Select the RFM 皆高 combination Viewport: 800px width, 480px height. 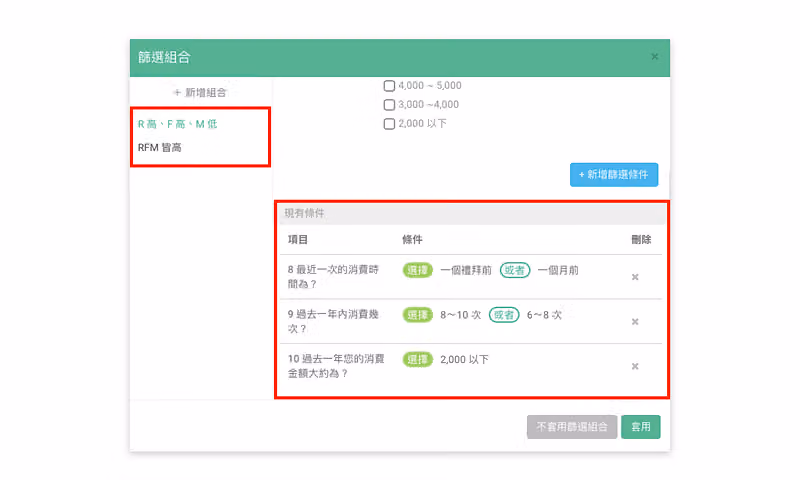point(160,147)
